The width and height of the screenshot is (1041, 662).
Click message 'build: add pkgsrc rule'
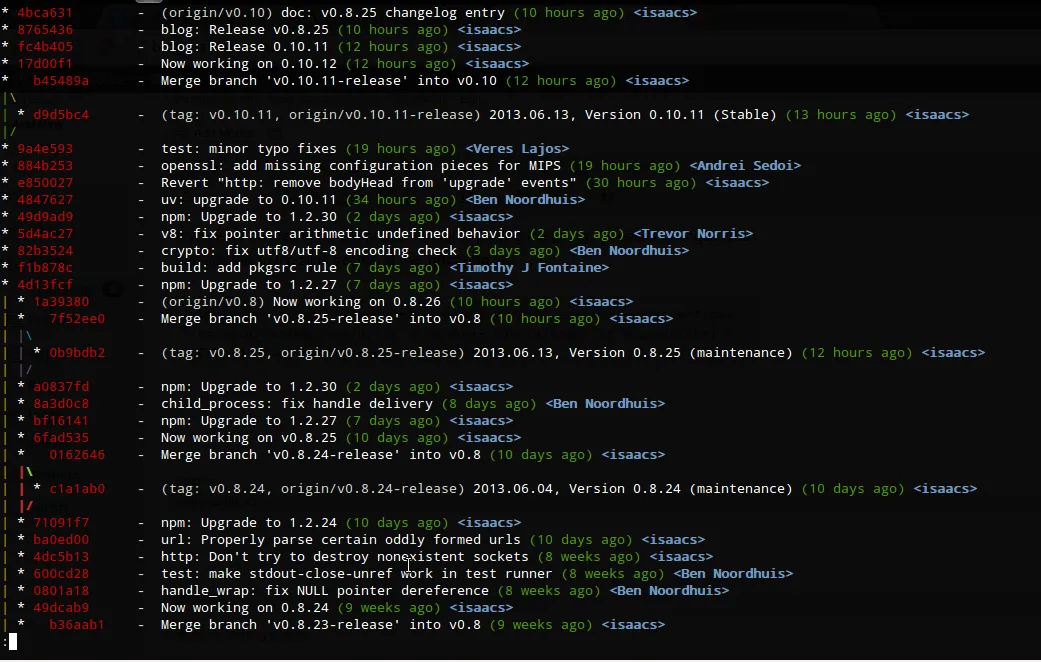[249, 268]
